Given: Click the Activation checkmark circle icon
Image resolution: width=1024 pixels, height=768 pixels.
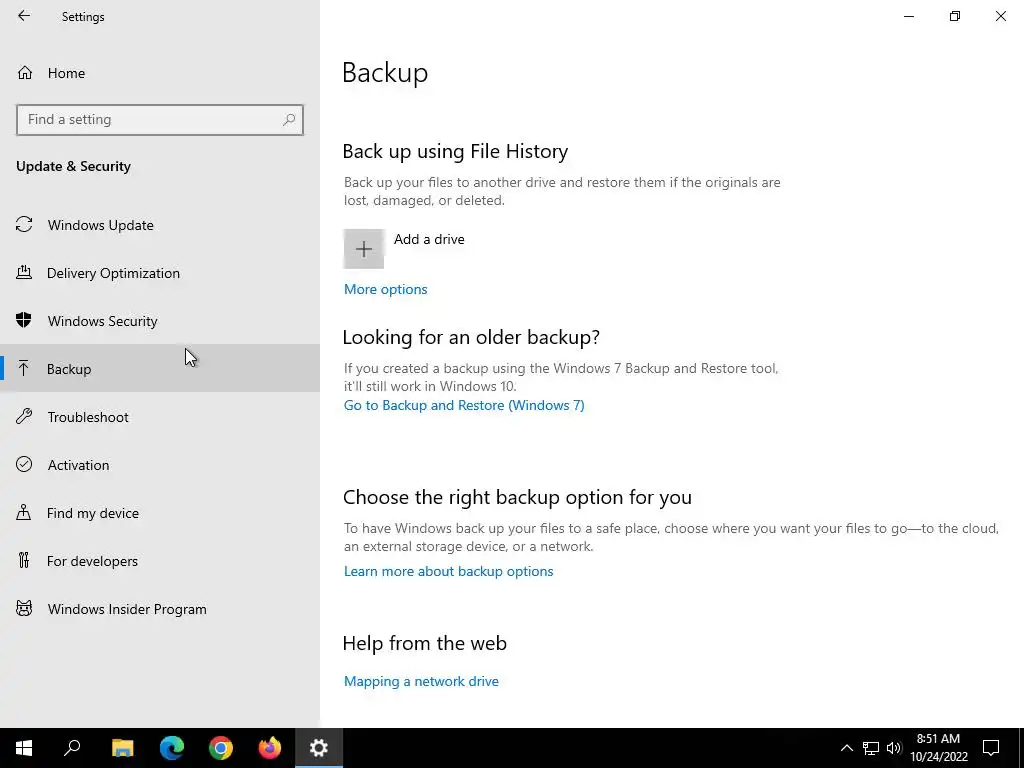Looking at the screenshot, I should pyautogui.click(x=24, y=464).
